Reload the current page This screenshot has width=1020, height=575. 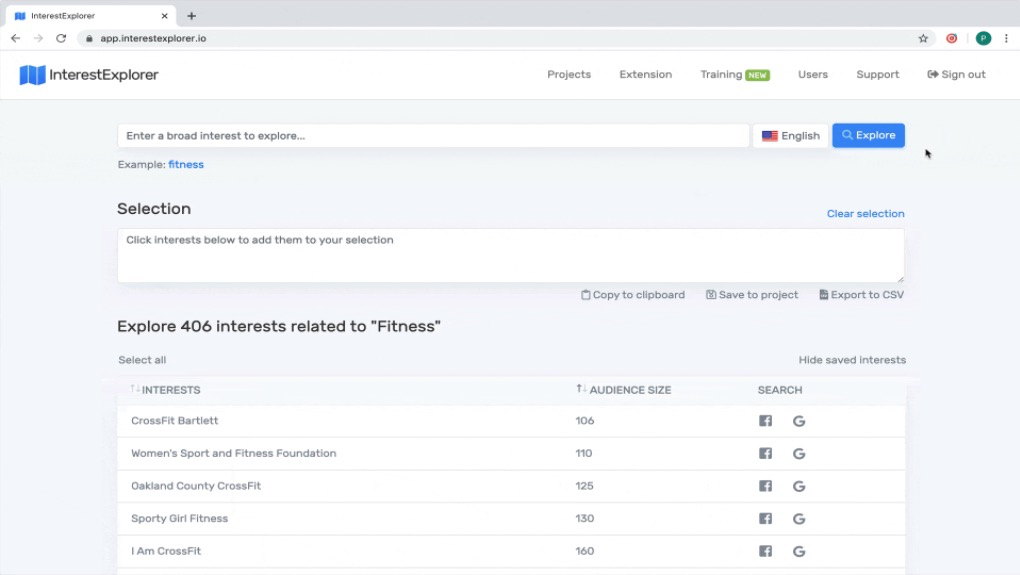(x=61, y=38)
